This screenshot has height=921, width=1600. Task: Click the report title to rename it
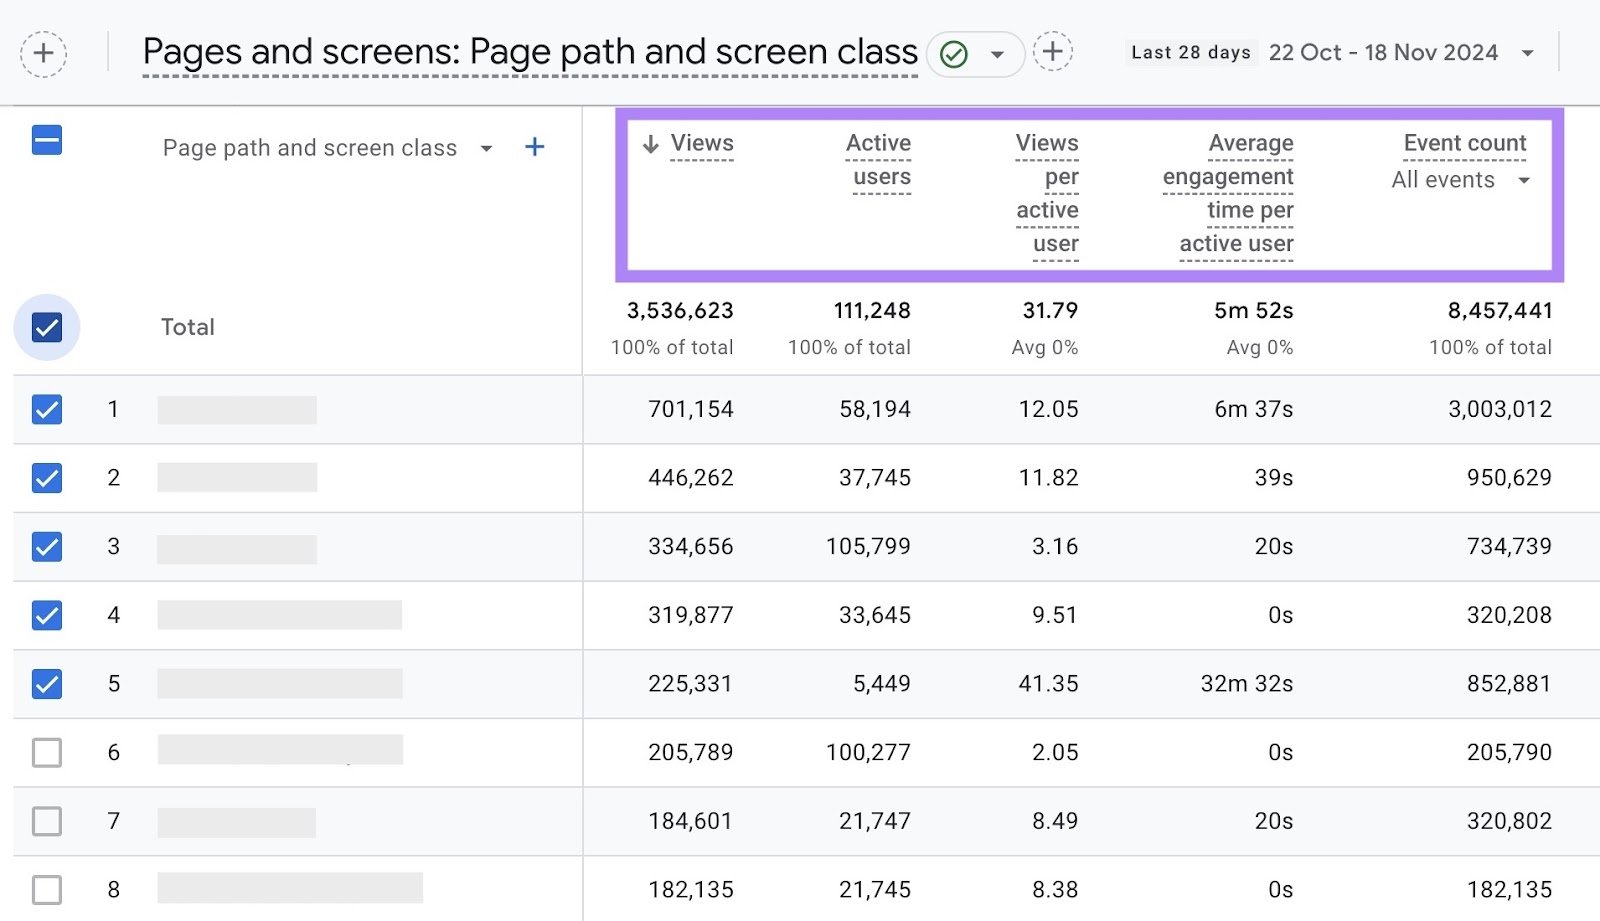coord(530,50)
